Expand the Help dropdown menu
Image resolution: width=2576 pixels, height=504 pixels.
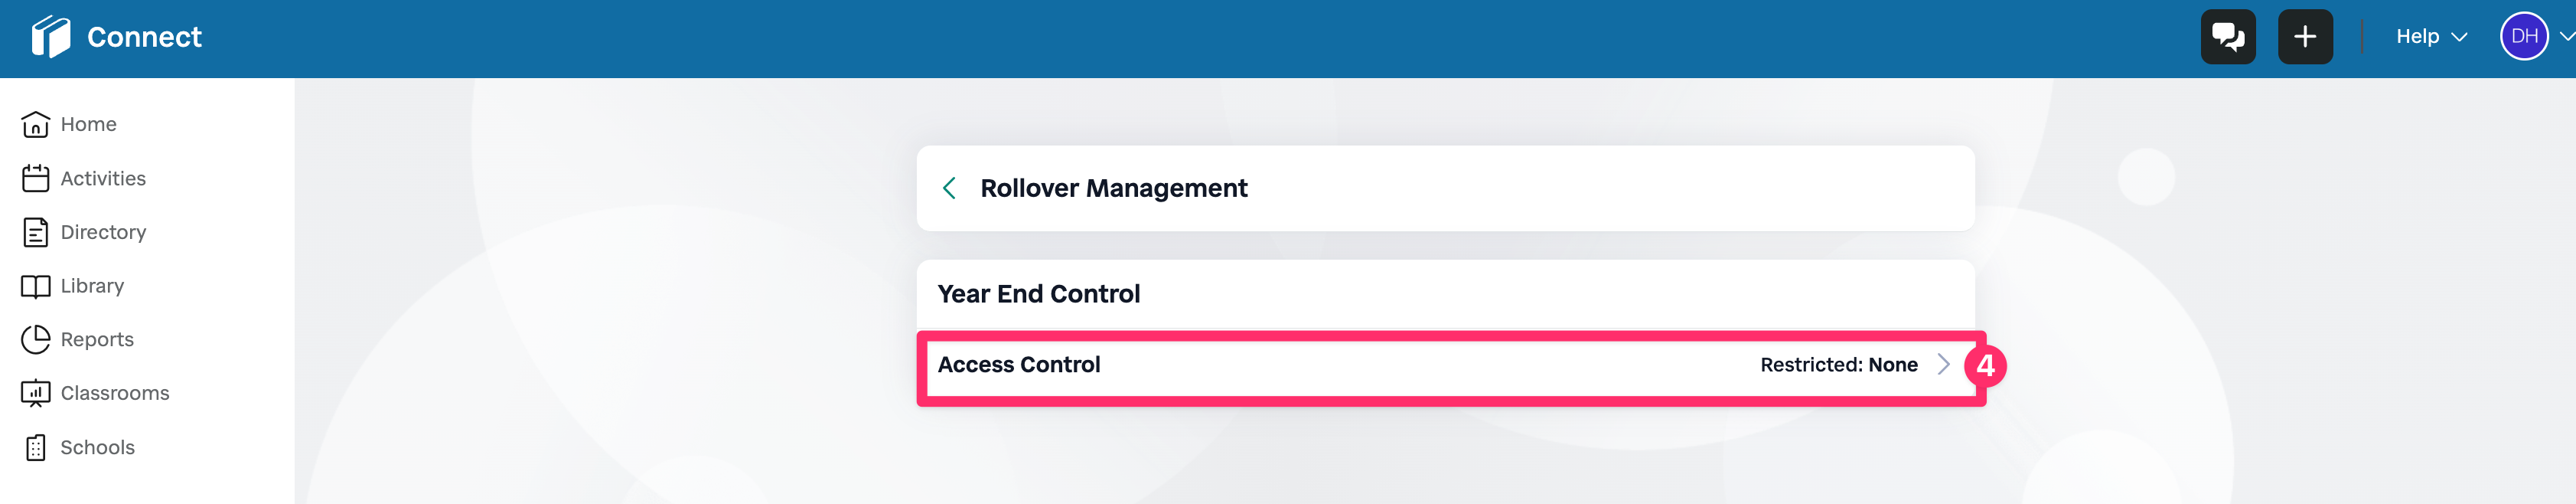pyautogui.click(x=2431, y=37)
